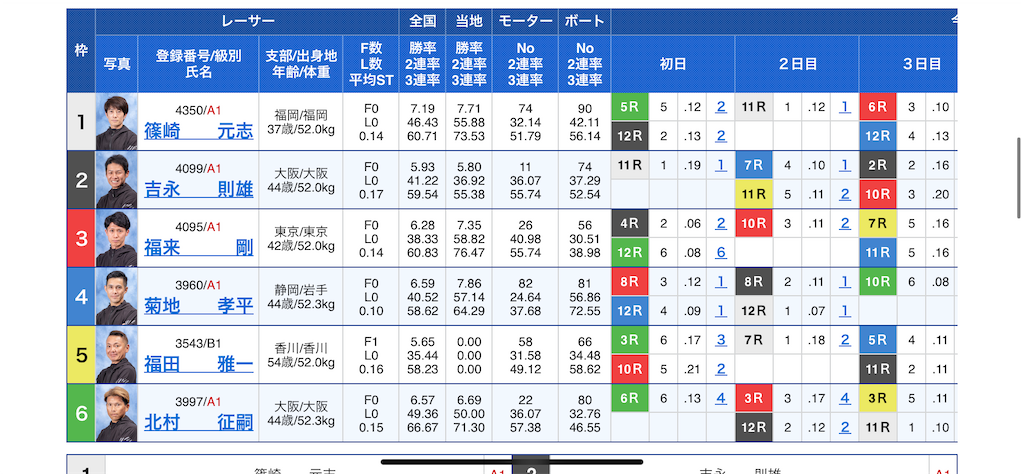
Task: Open racer 吉永 則雄 profile link
Action: (199, 189)
